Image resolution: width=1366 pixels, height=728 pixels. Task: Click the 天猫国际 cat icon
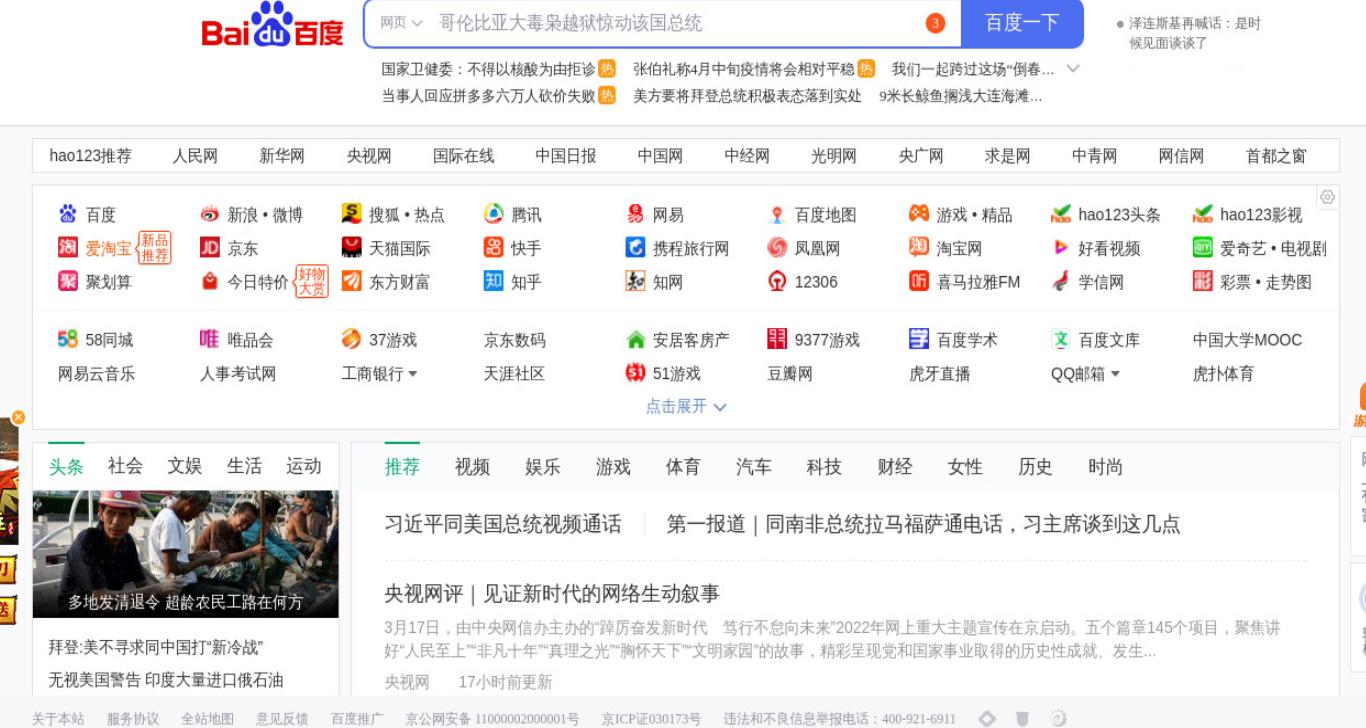coord(351,247)
